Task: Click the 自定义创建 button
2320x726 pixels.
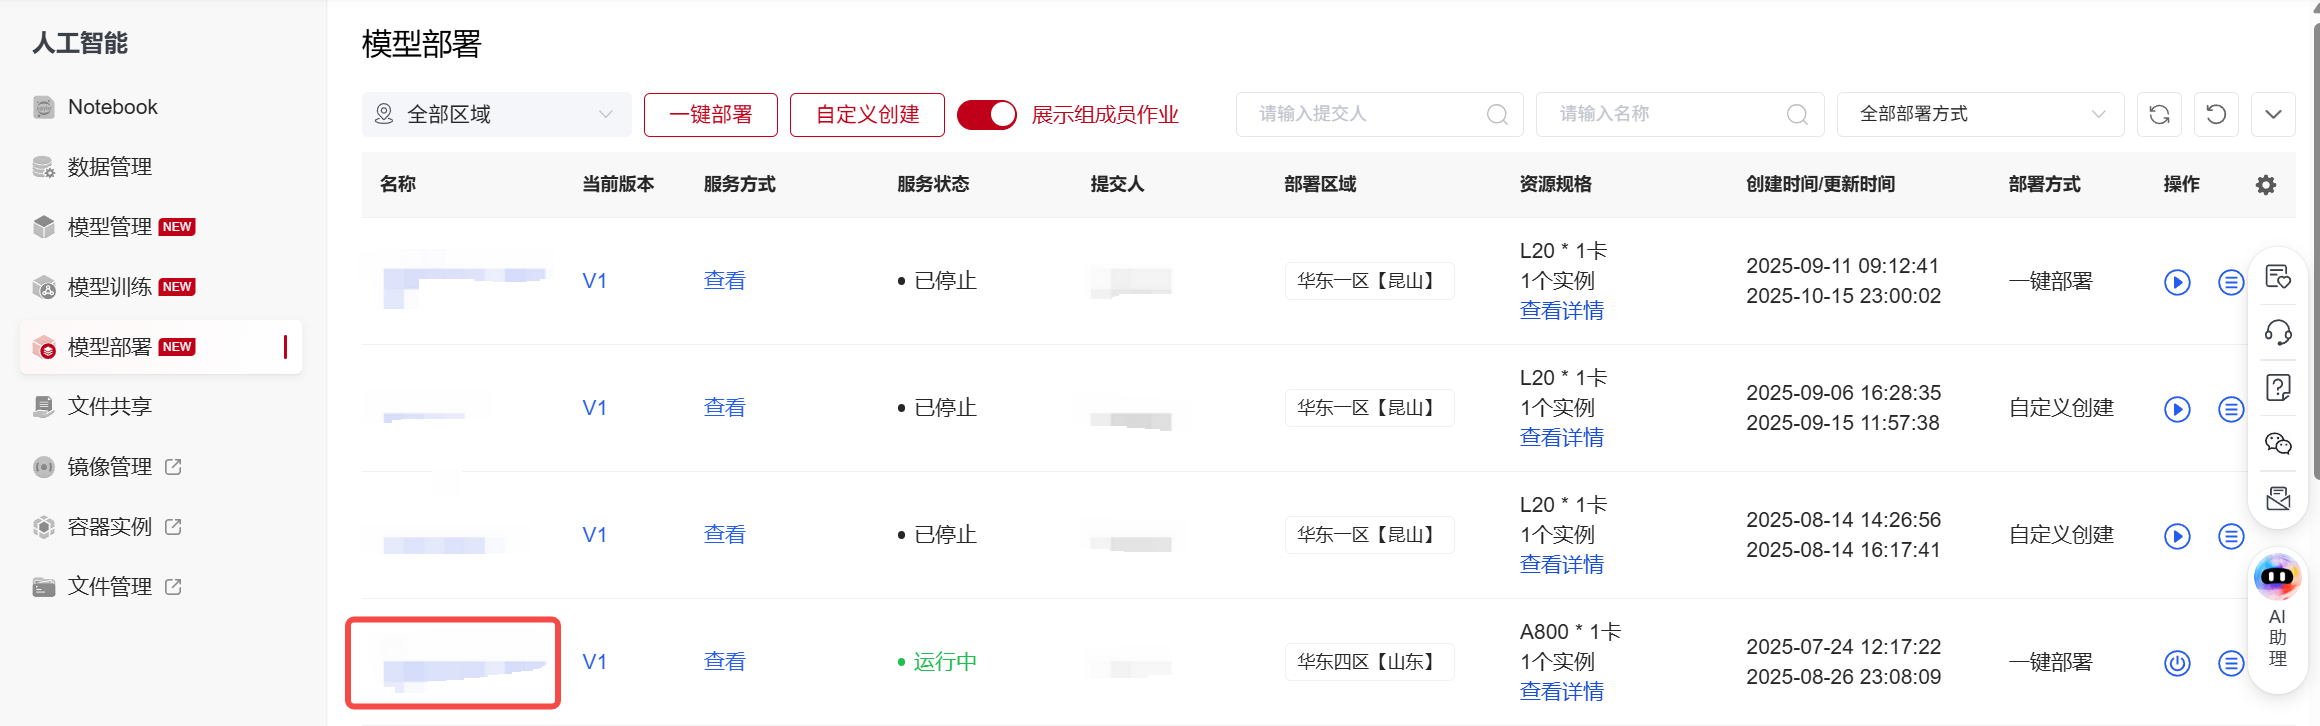Action: [867, 115]
